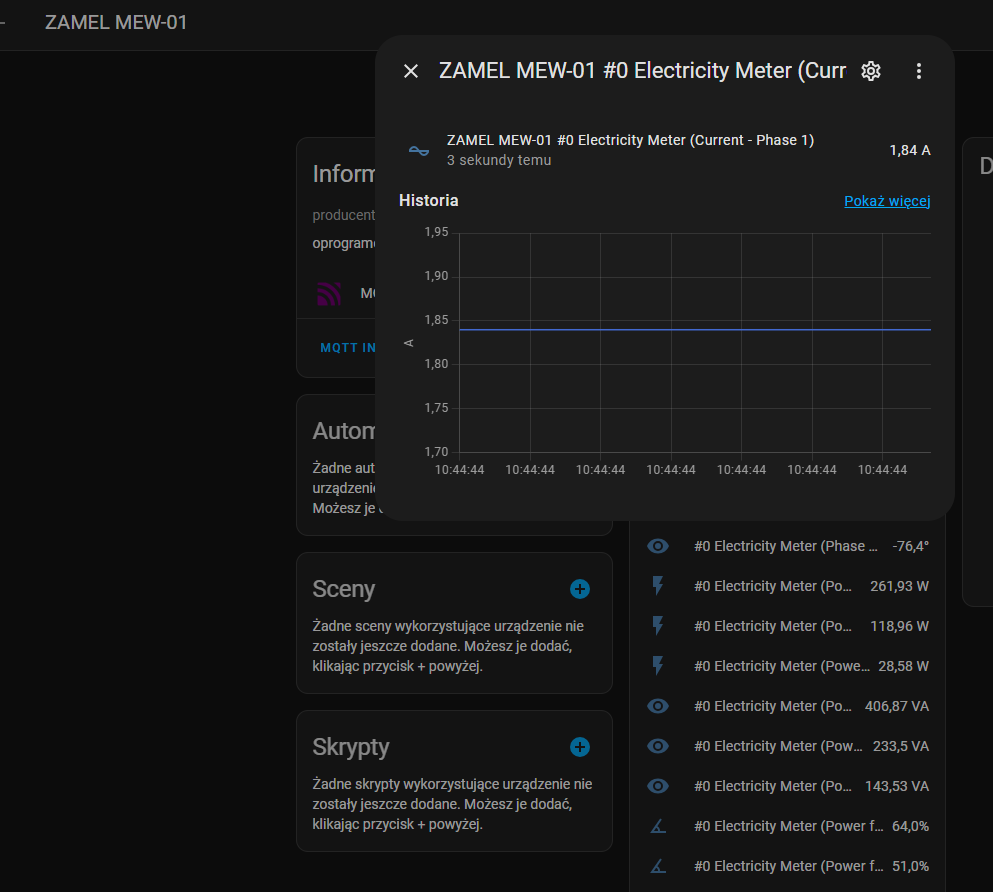Click the eye icon beside 143,53 VA
The width and height of the screenshot is (993, 892).
coord(658,786)
